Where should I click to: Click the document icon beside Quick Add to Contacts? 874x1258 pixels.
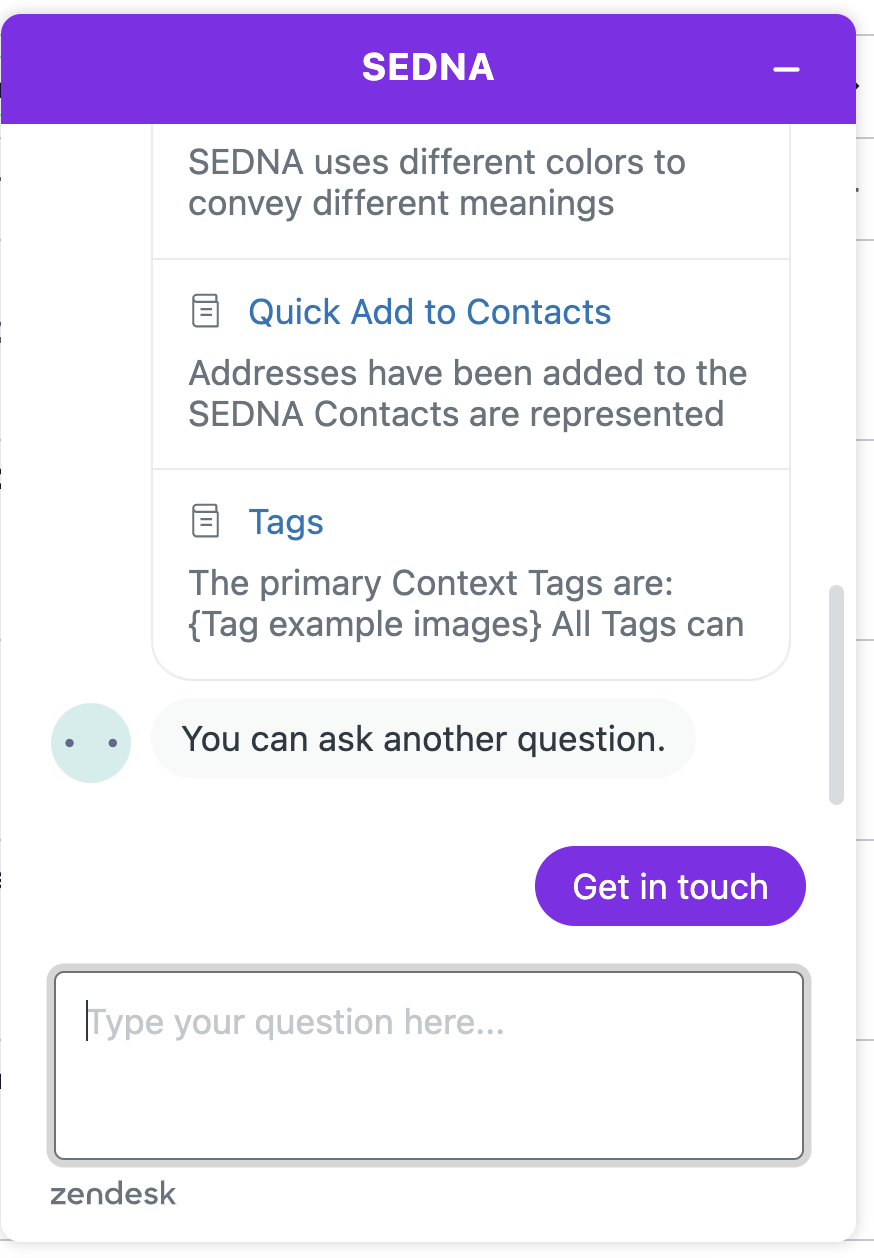point(205,311)
